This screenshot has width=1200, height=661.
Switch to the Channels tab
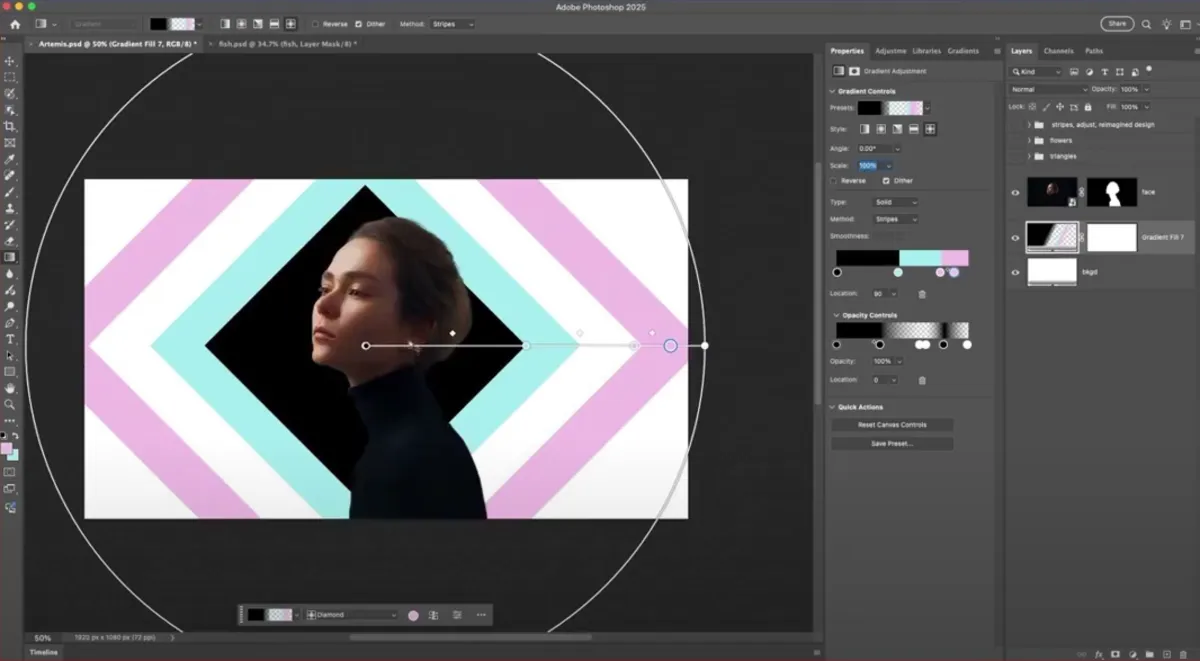(1058, 50)
